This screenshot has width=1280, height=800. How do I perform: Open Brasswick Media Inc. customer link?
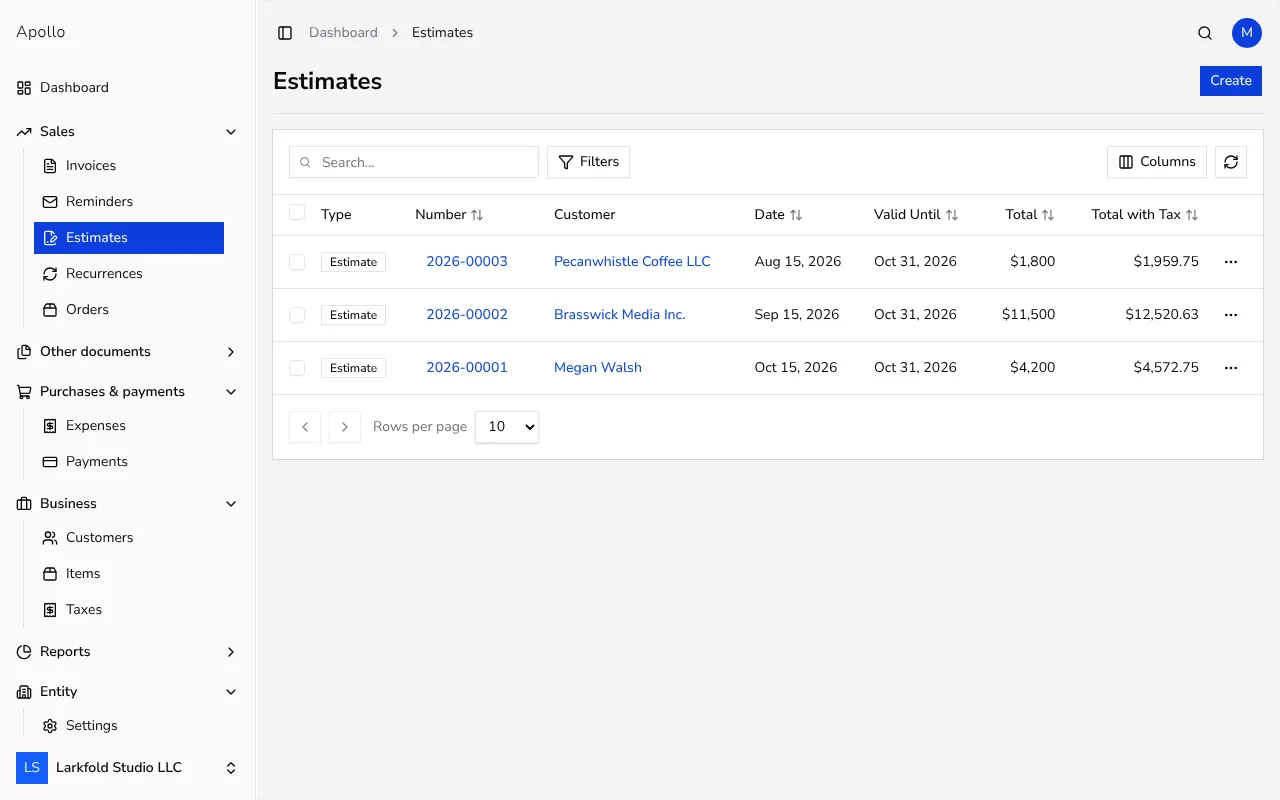point(620,315)
